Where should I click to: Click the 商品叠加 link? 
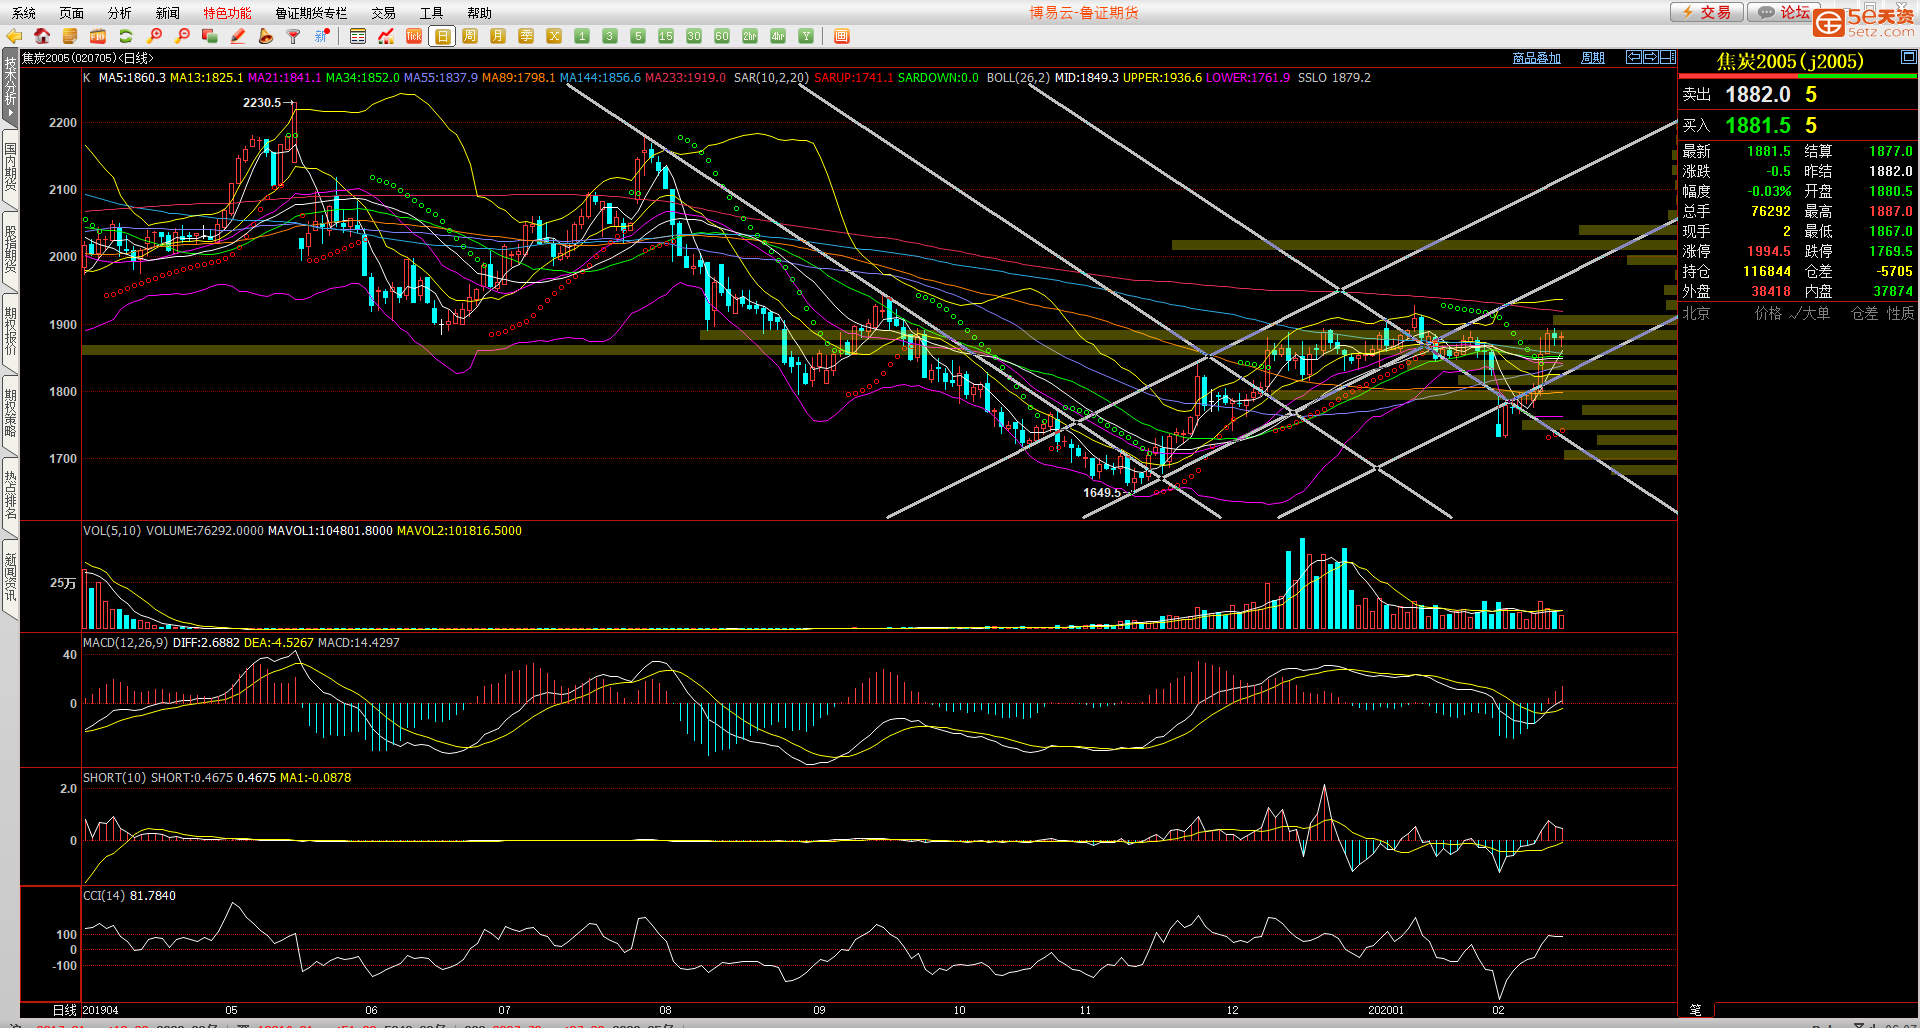tap(1536, 58)
